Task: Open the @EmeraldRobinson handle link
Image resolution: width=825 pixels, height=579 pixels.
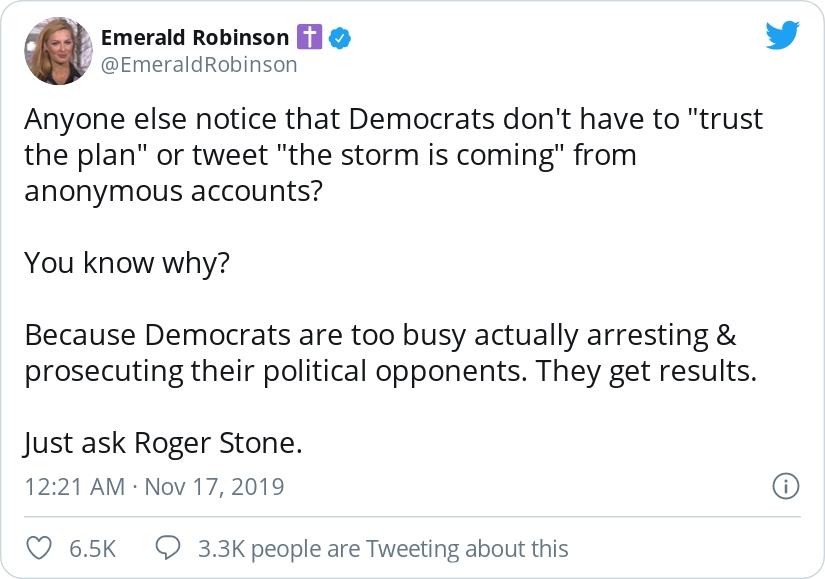Action: click(199, 65)
